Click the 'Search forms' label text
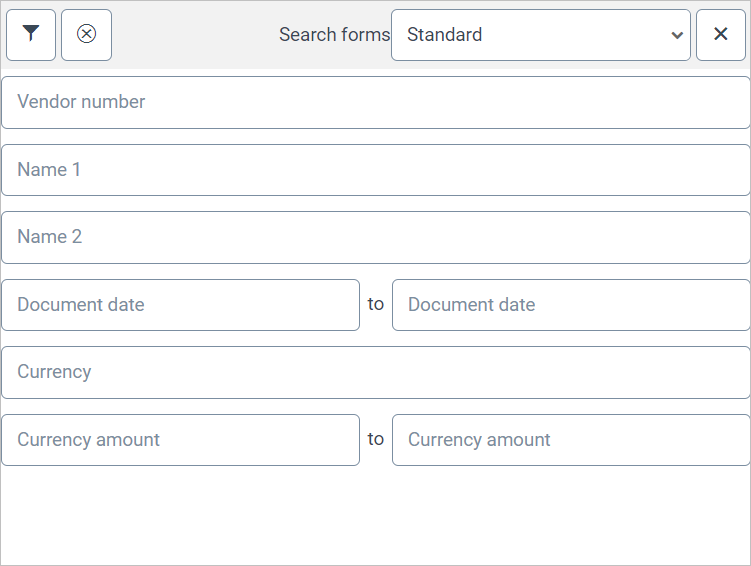The height and width of the screenshot is (566, 751). coord(334,35)
